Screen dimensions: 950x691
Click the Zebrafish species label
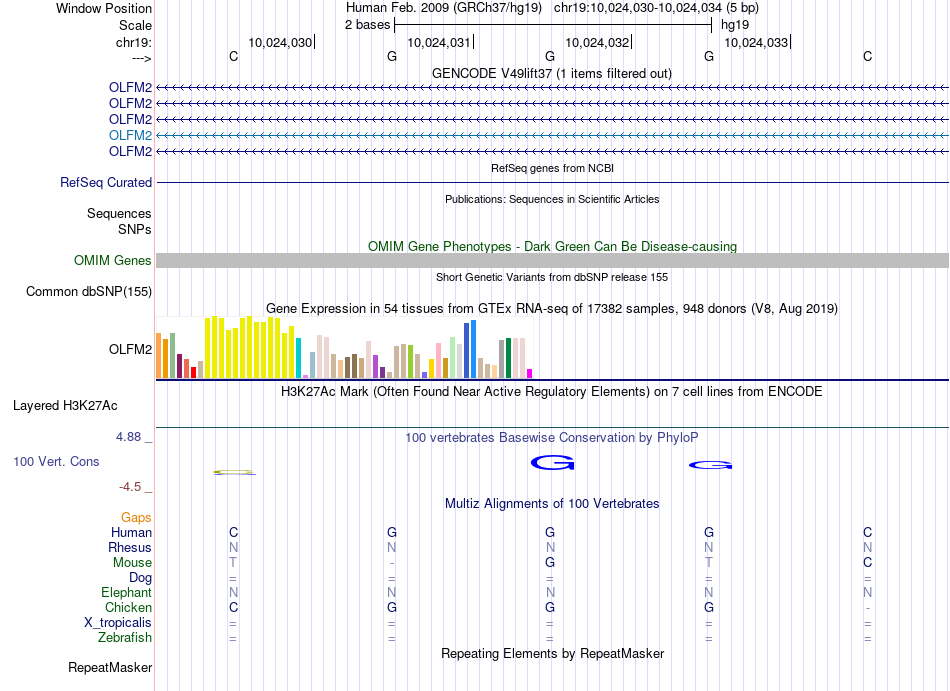(125, 637)
